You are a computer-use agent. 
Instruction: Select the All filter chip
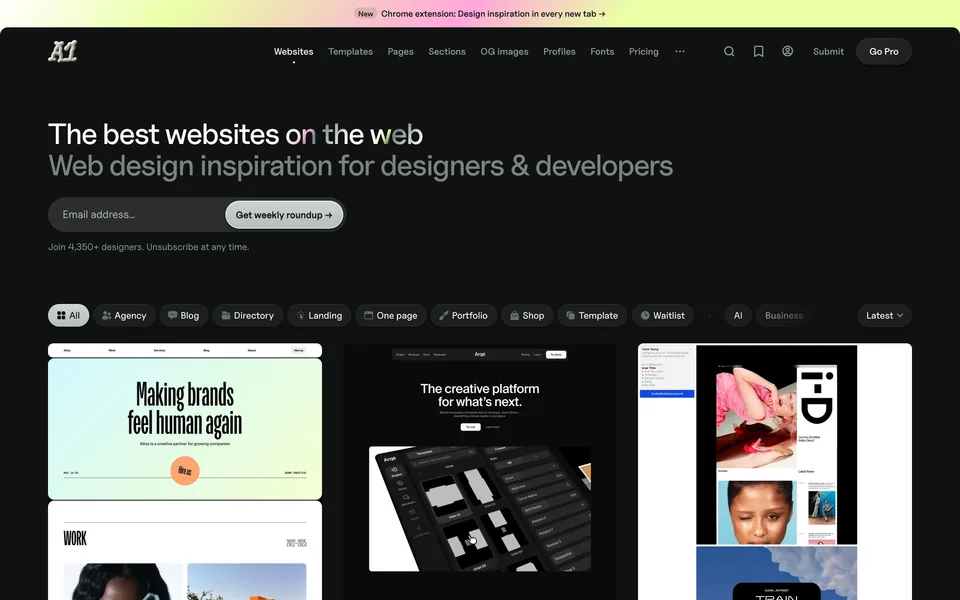tap(69, 315)
